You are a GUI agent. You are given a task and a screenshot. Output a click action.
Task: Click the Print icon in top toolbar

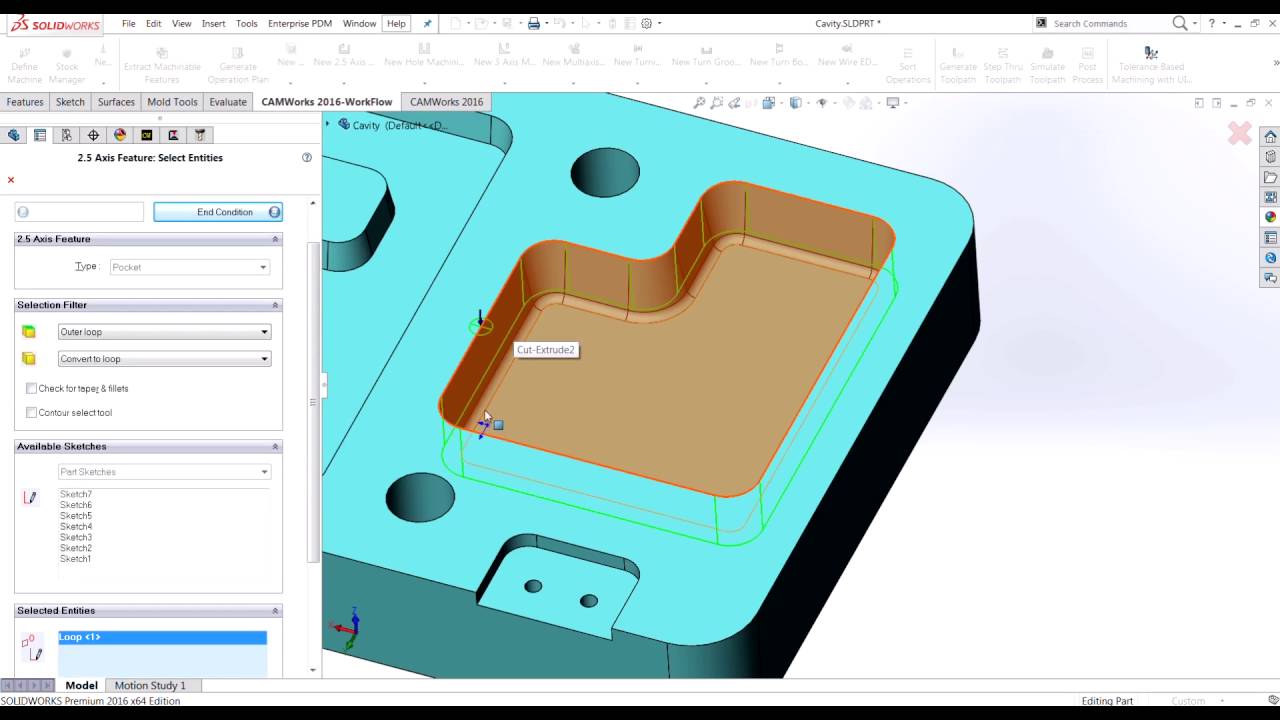(534, 23)
